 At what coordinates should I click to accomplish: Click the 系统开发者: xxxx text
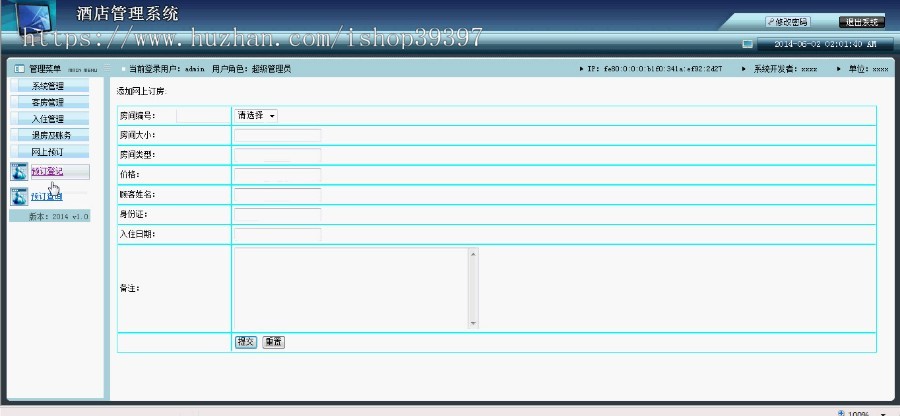(x=785, y=69)
